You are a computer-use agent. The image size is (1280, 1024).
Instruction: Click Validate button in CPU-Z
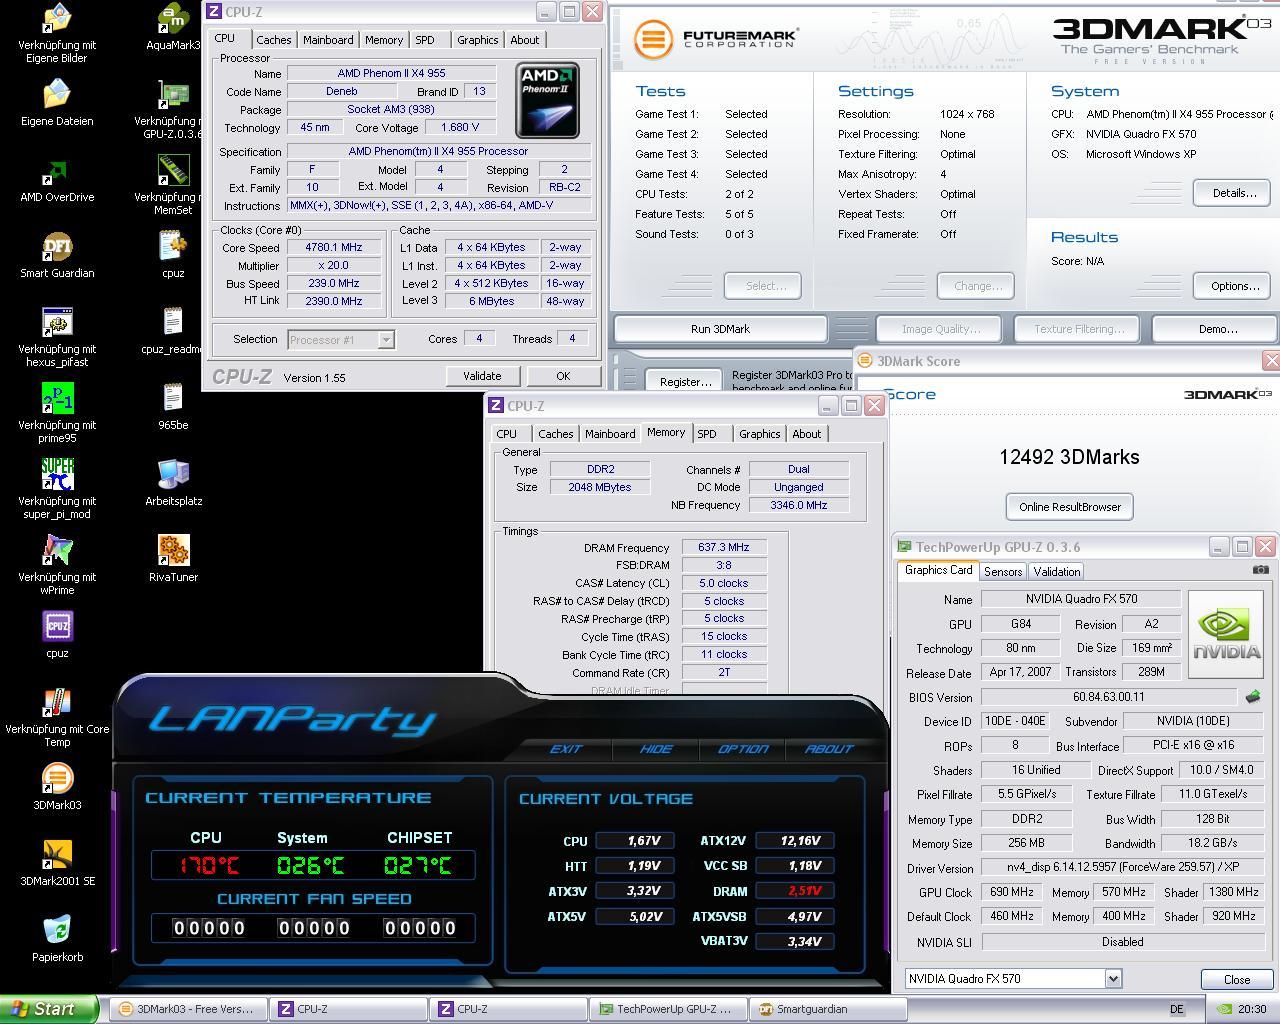click(x=482, y=376)
